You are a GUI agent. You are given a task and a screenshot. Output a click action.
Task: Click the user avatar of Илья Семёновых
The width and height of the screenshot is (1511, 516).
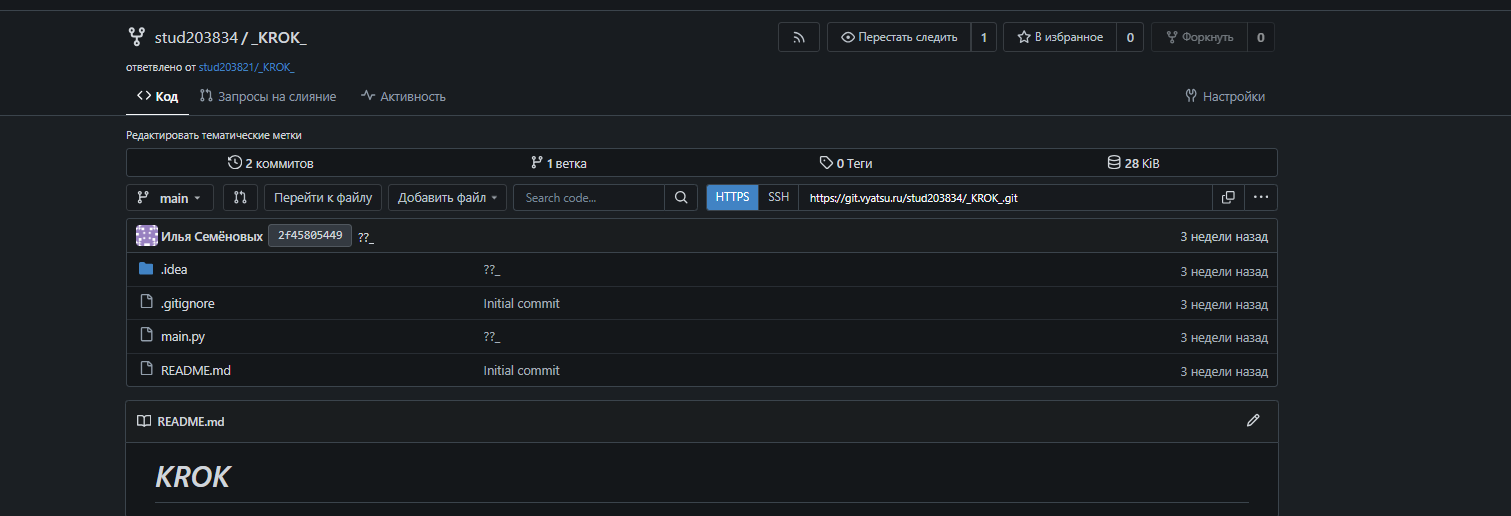pyautogui.click(x=147, y=236)
